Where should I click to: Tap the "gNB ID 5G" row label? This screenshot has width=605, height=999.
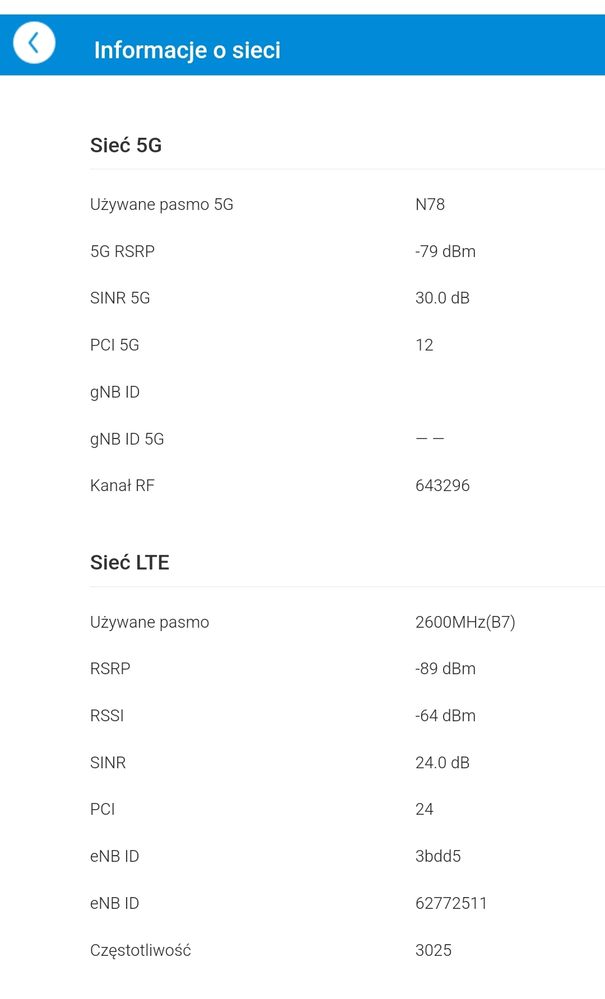point(127,439)
